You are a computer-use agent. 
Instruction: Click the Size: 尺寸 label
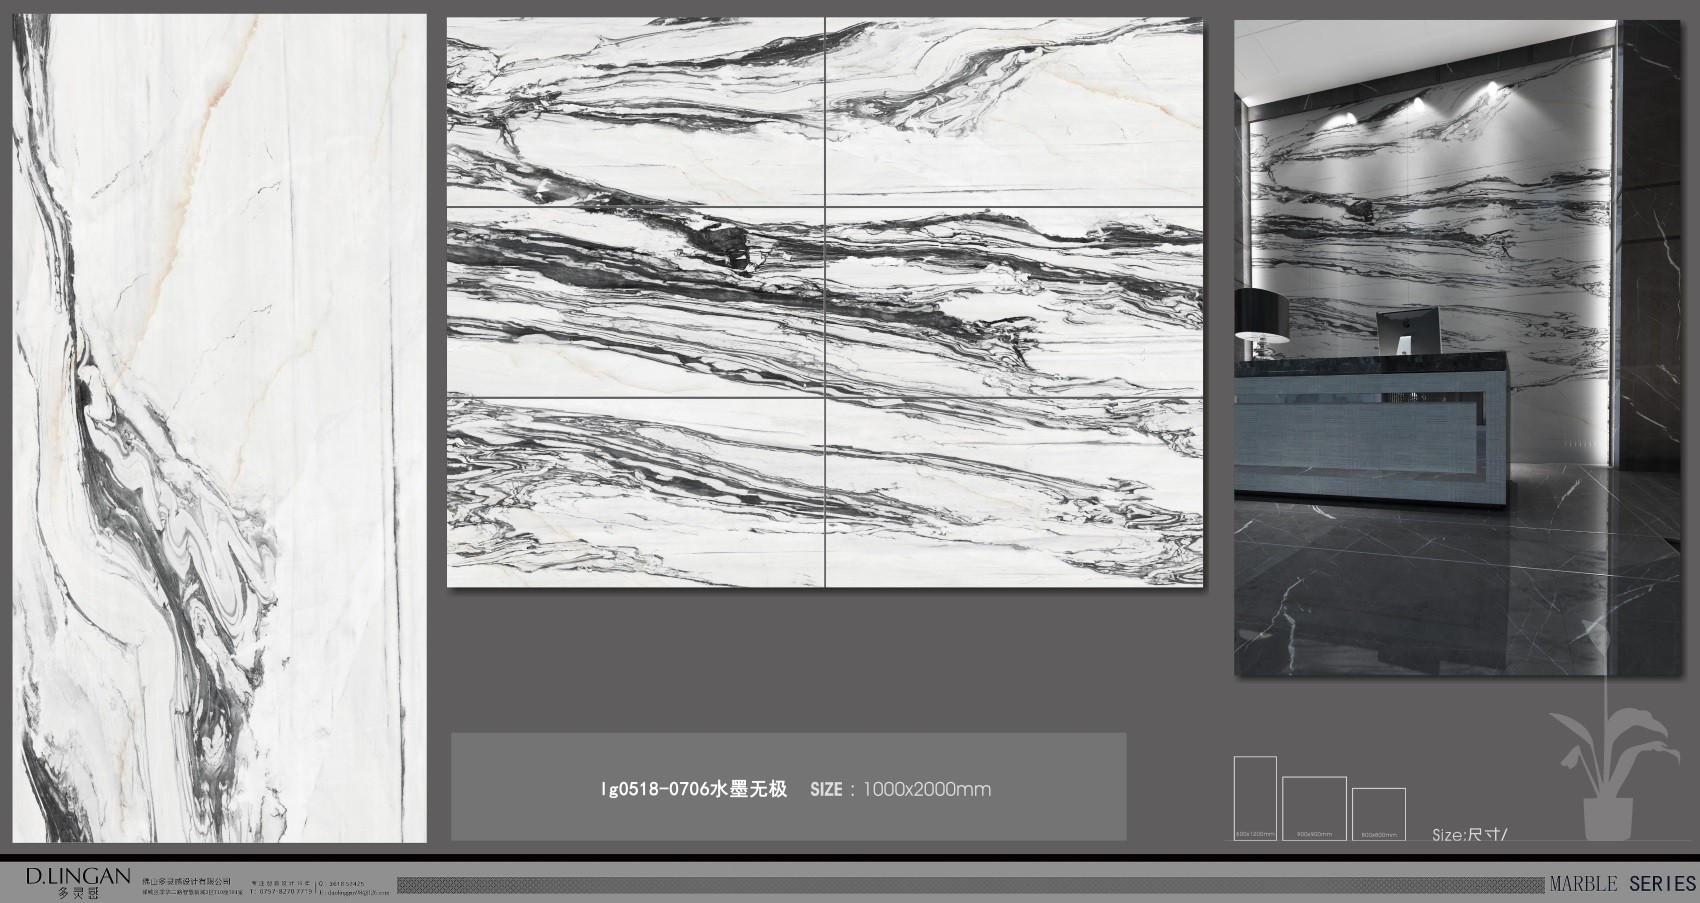[x=1469, y=835]
